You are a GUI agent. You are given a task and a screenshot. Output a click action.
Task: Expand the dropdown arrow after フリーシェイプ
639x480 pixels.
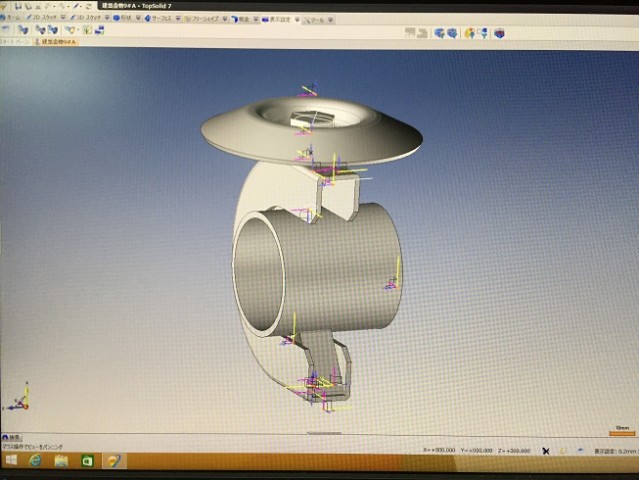pyautogui.click(x=225, y=19)
